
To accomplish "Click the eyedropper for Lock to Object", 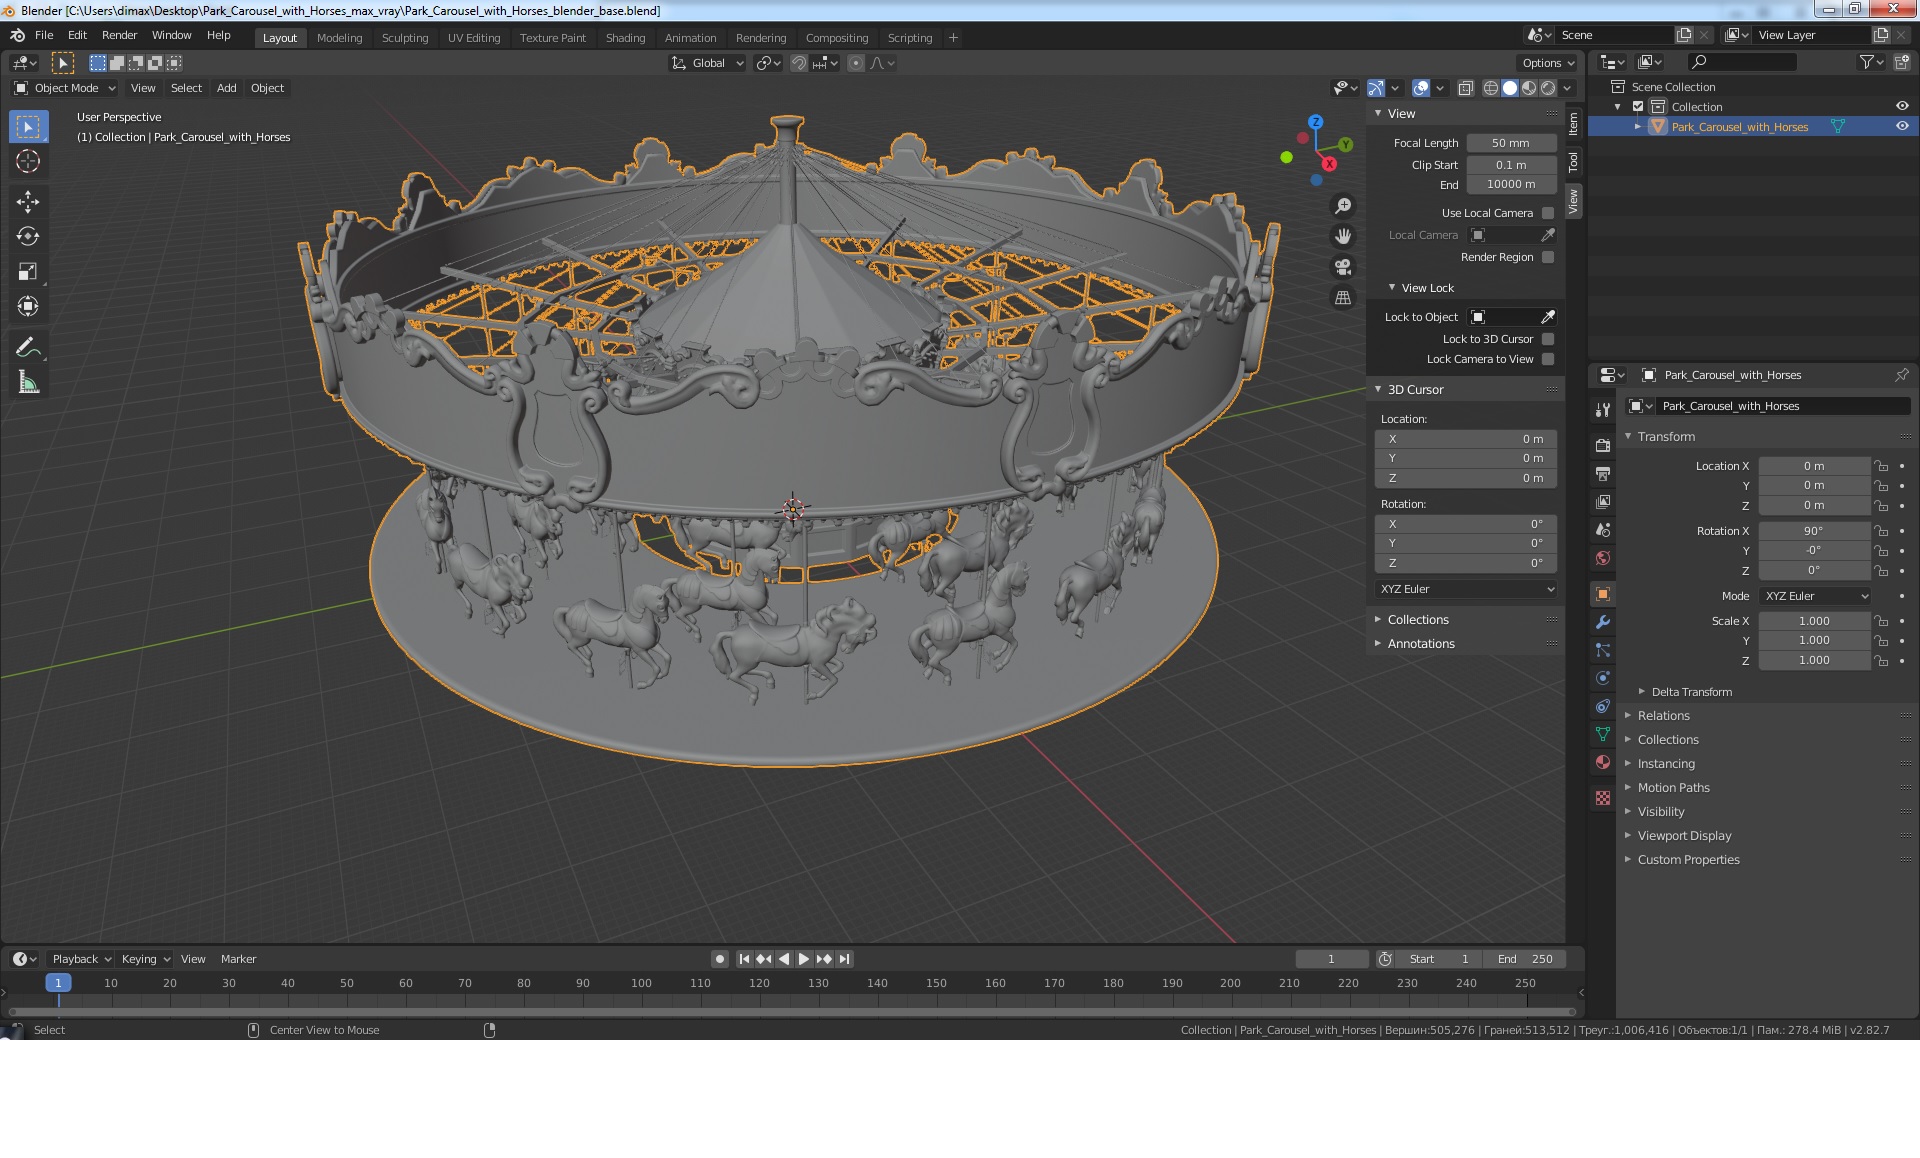I will pyautogui.click(x=1548, y=317).
